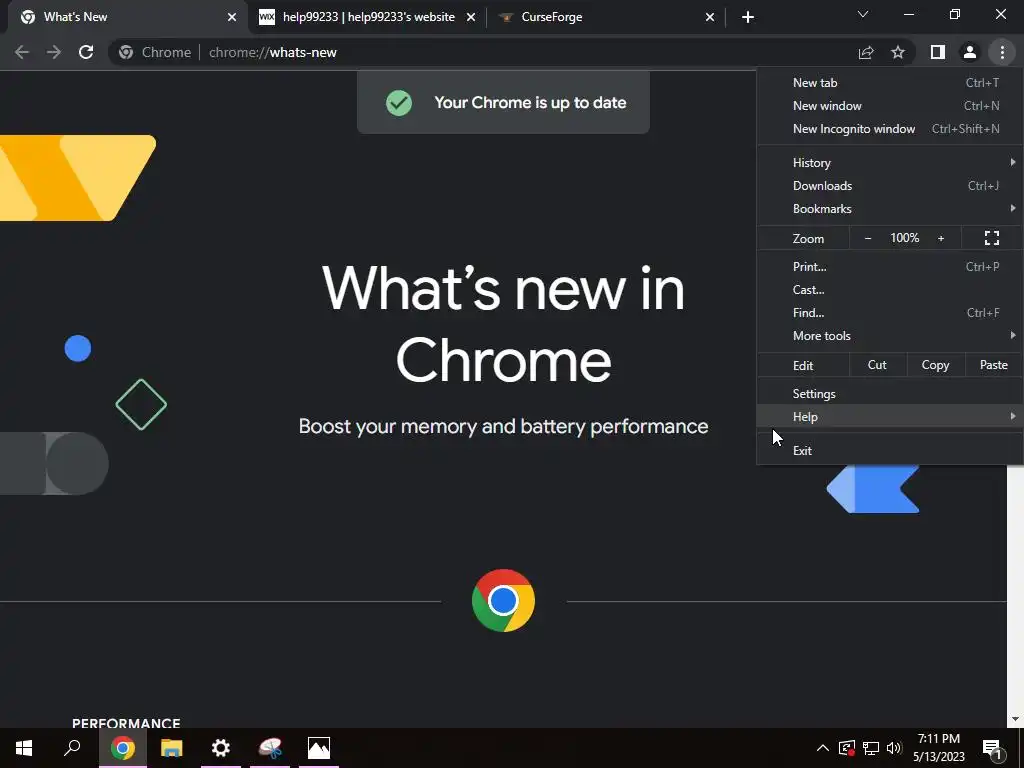Expand the More tools submenu

point(889,336)
